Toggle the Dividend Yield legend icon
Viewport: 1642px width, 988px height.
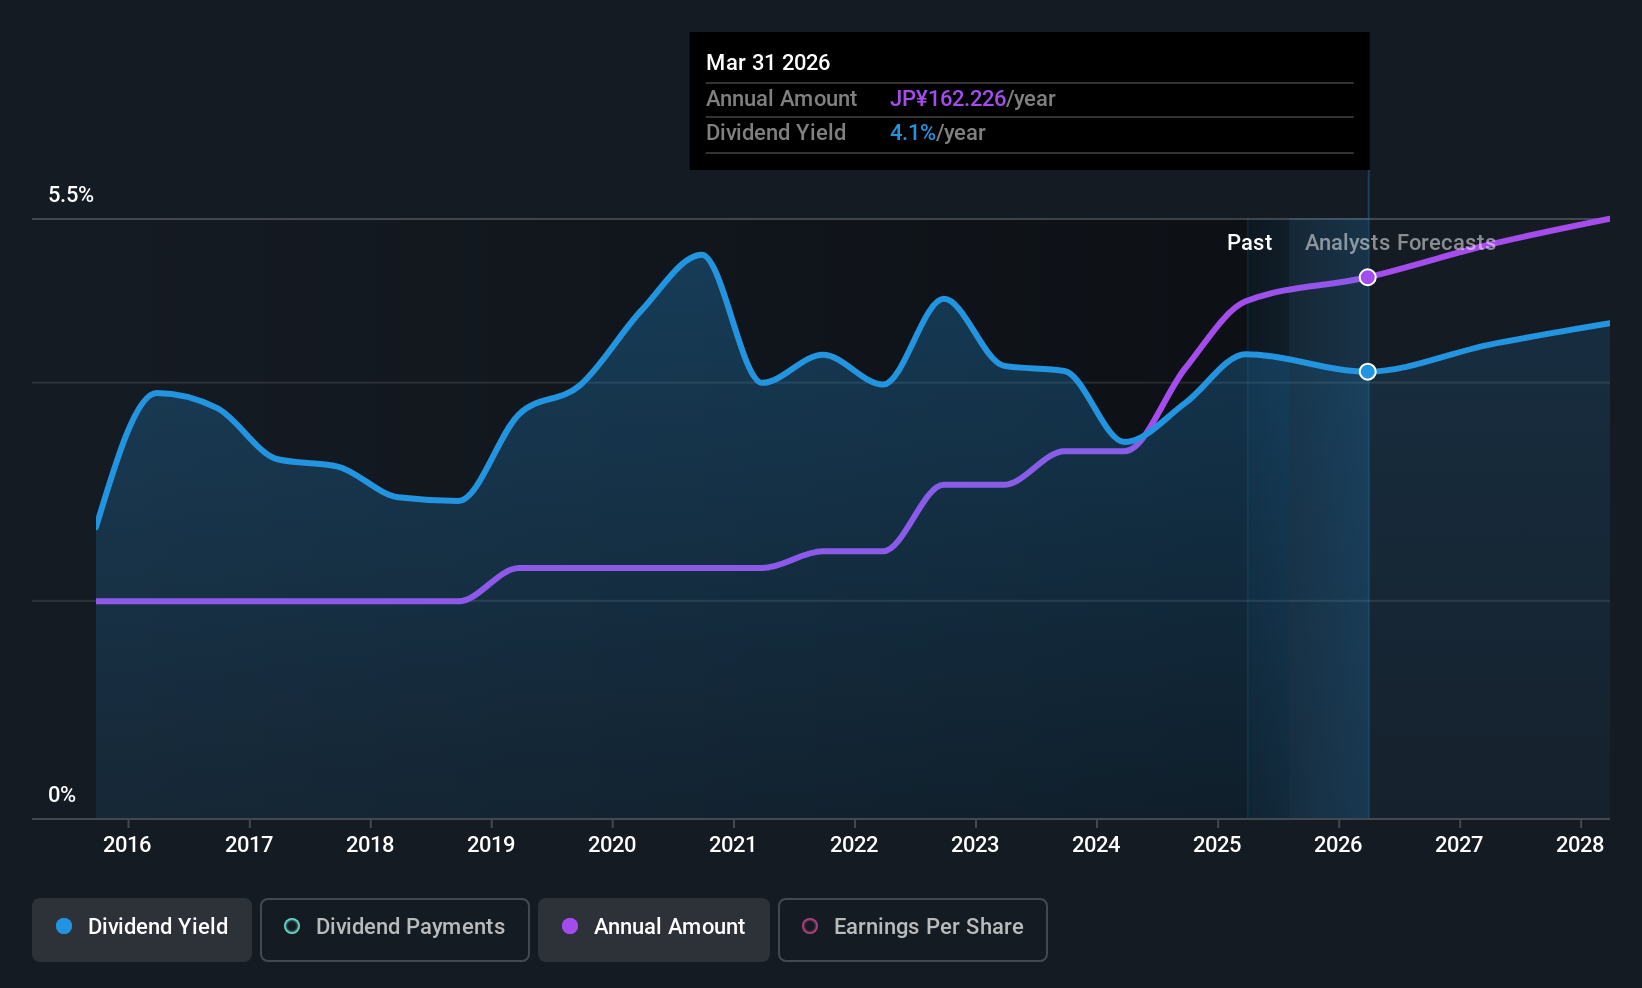click(x=62, y=927)
